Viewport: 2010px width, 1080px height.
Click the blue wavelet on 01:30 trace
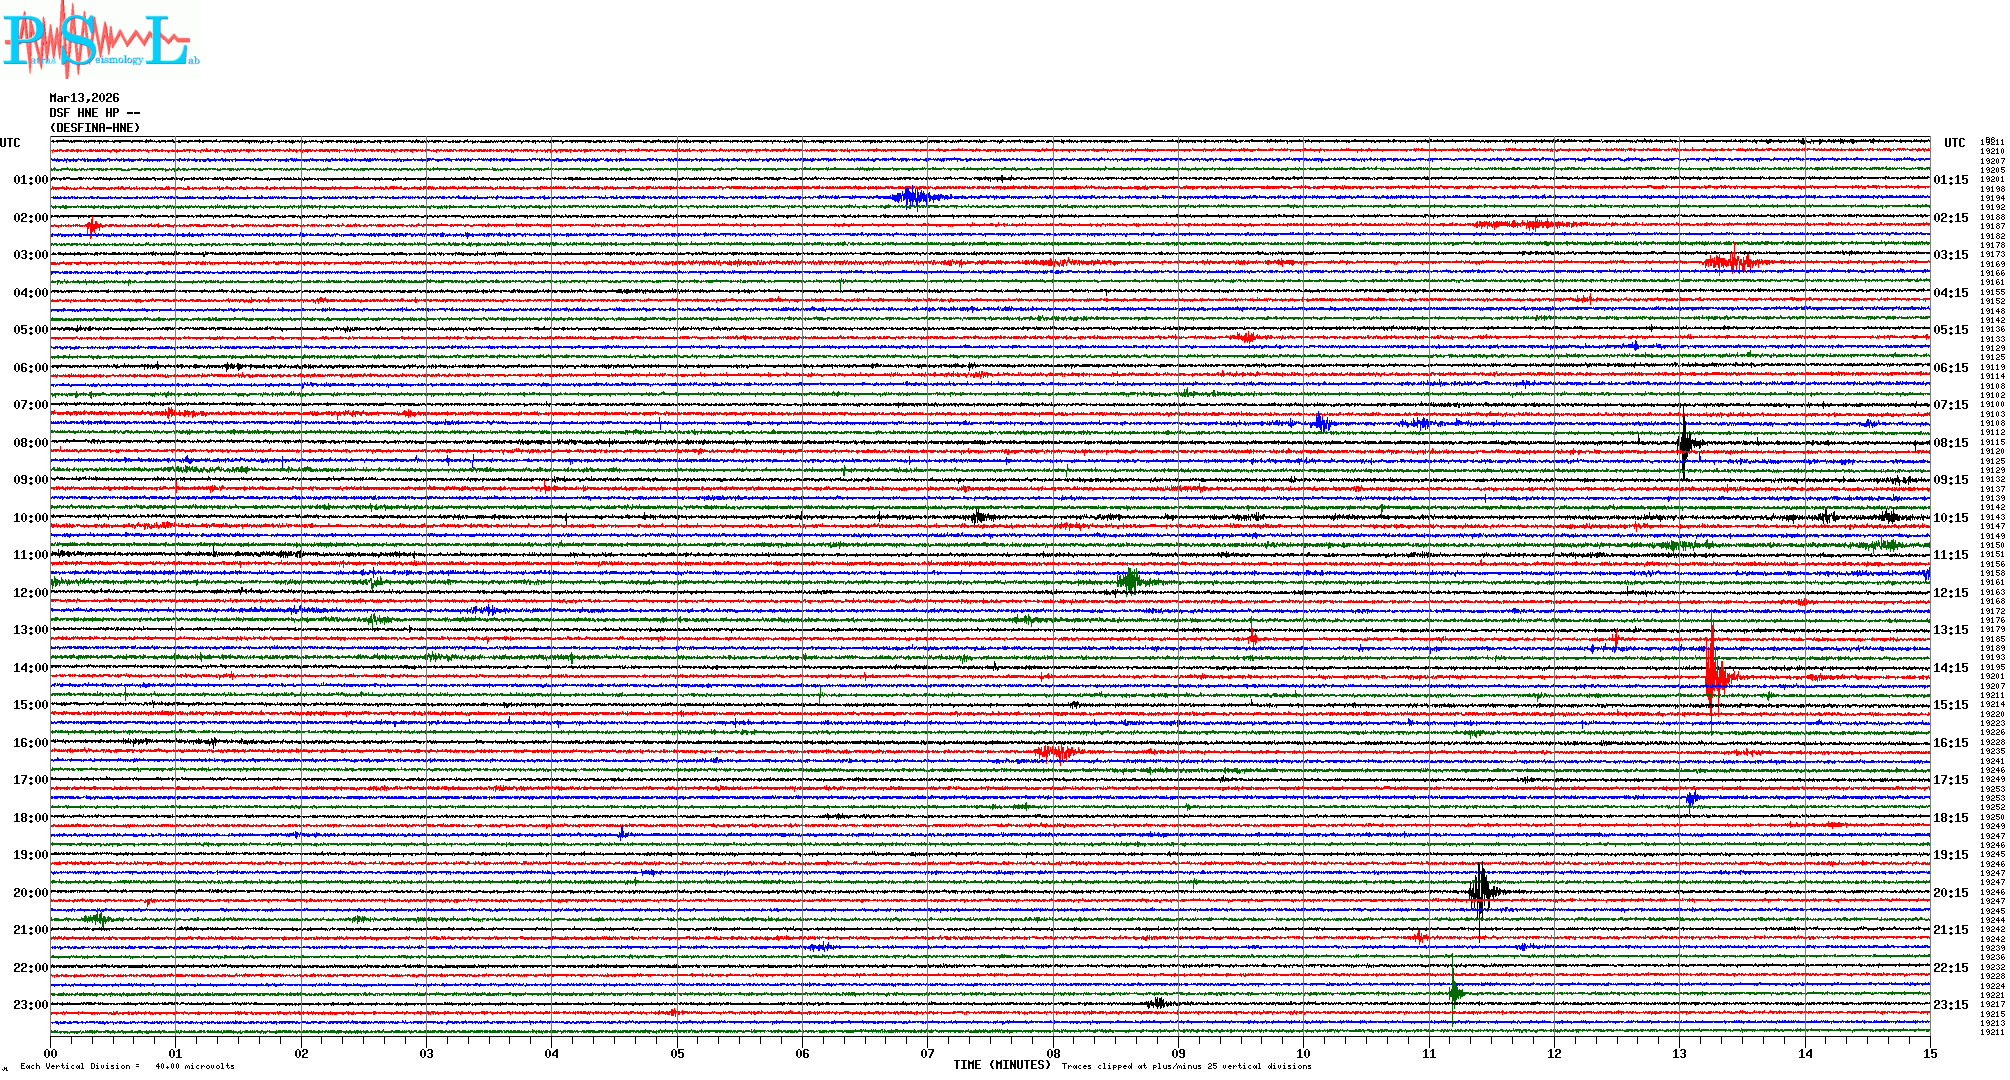point(911,197)
